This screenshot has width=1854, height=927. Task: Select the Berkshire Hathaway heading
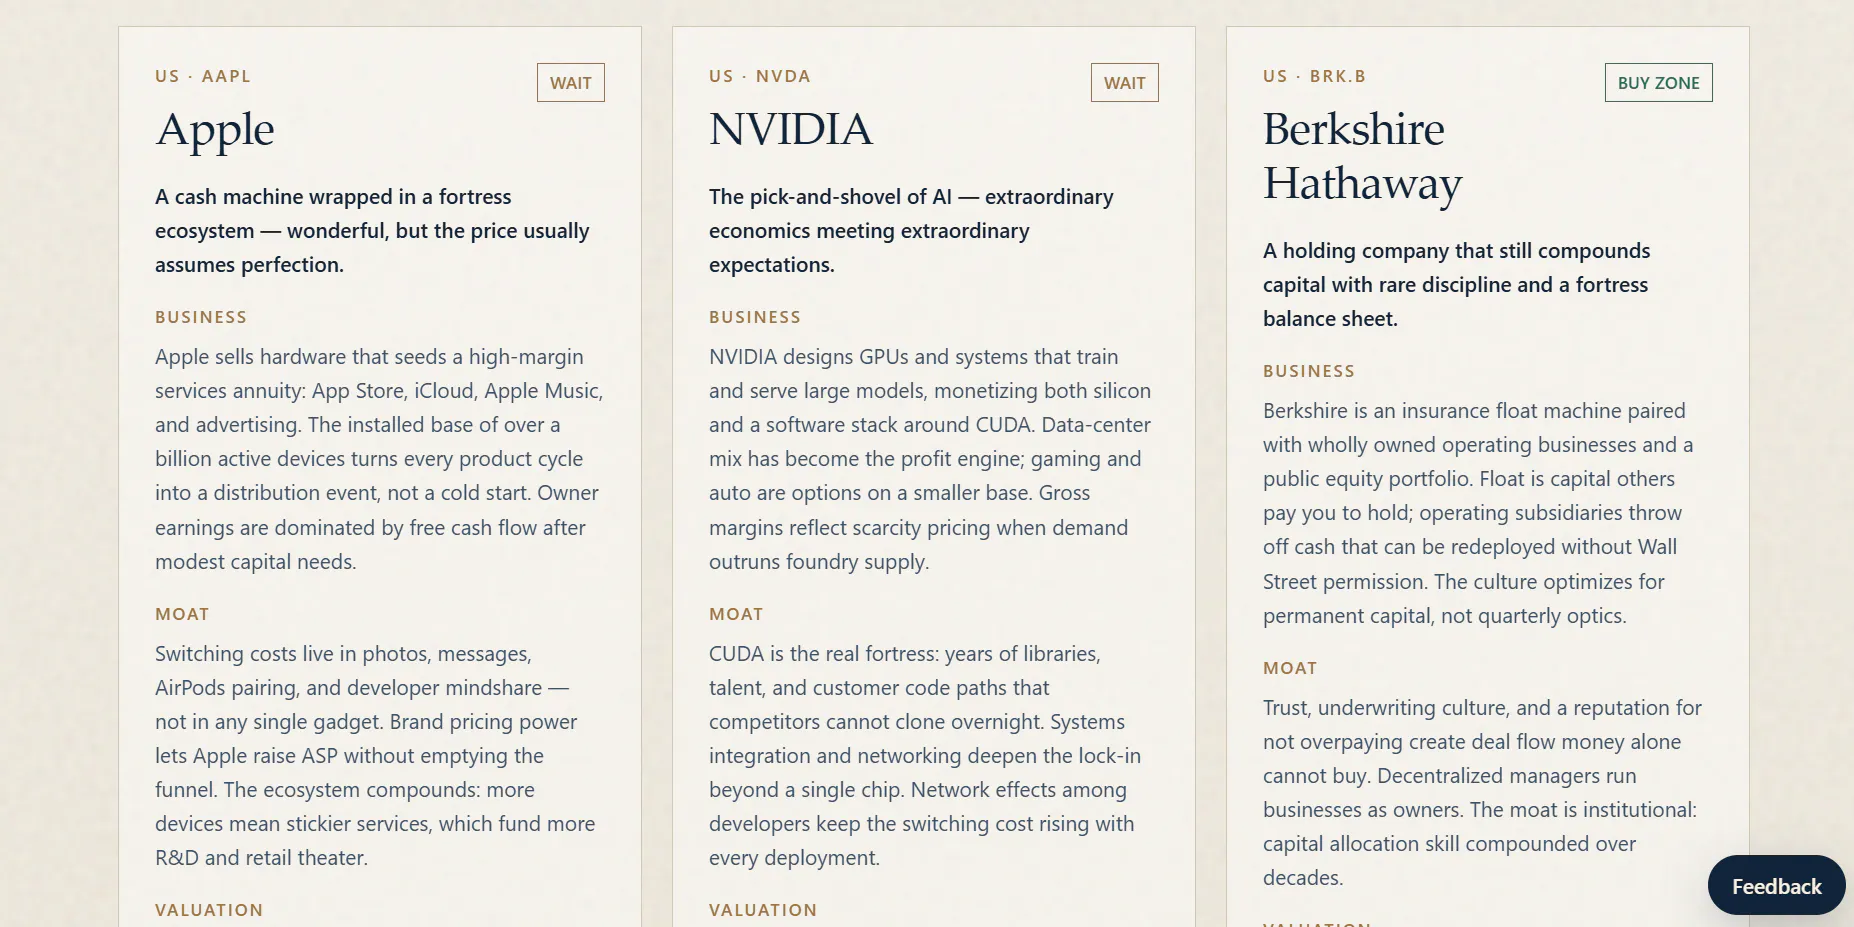1363,157
